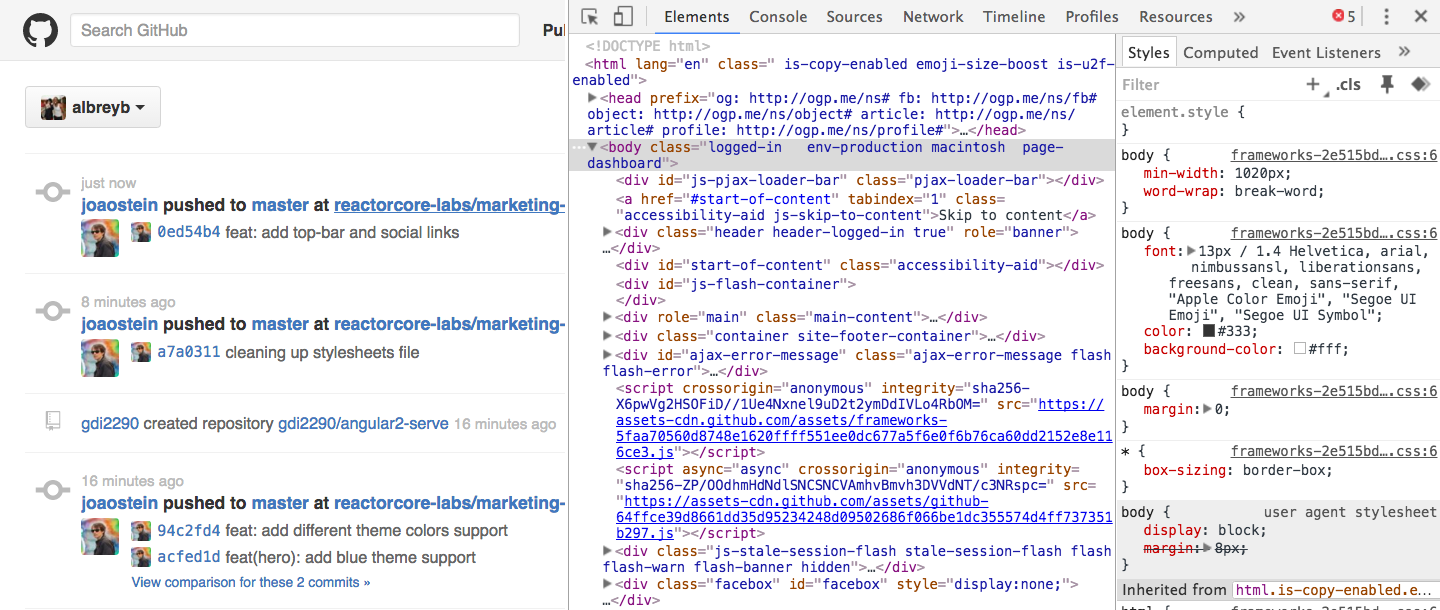Focus the Search GitHub input field
The height and width of the screenshot is (610, 1440).
pos(295,30)
